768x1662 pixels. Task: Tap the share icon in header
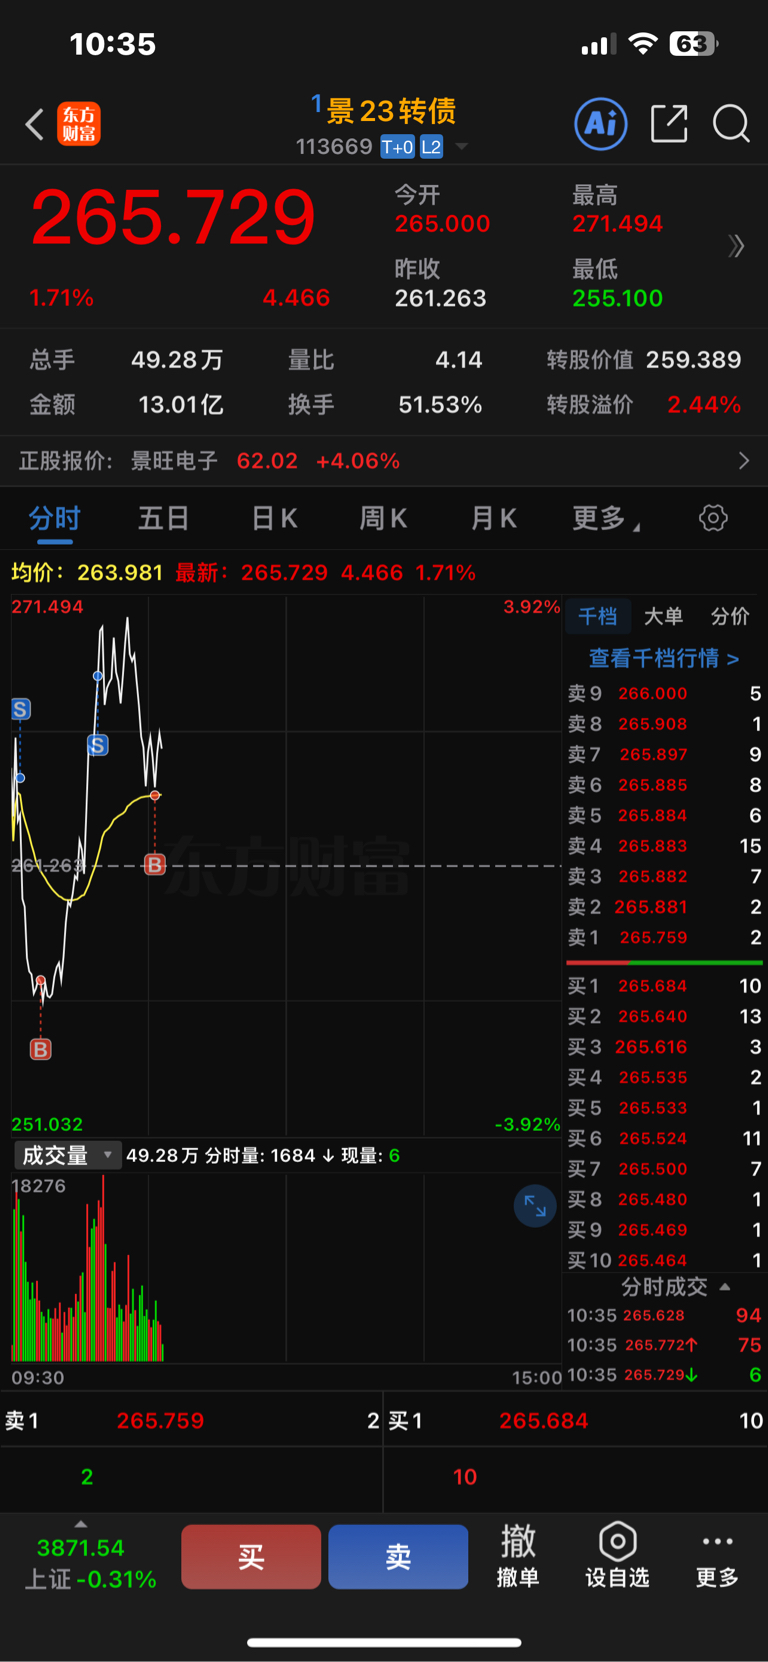click(x=669, y=124)
